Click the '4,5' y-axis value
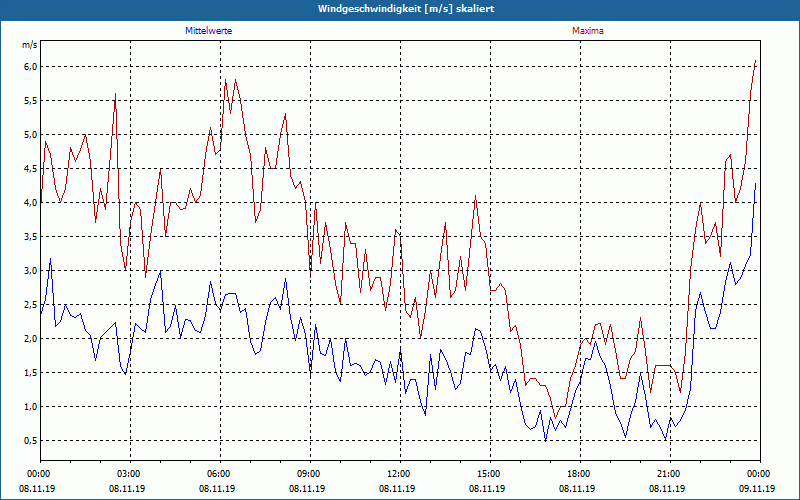Screen dimensions: 800x500 pyautogui.click(x=30, y=169)
